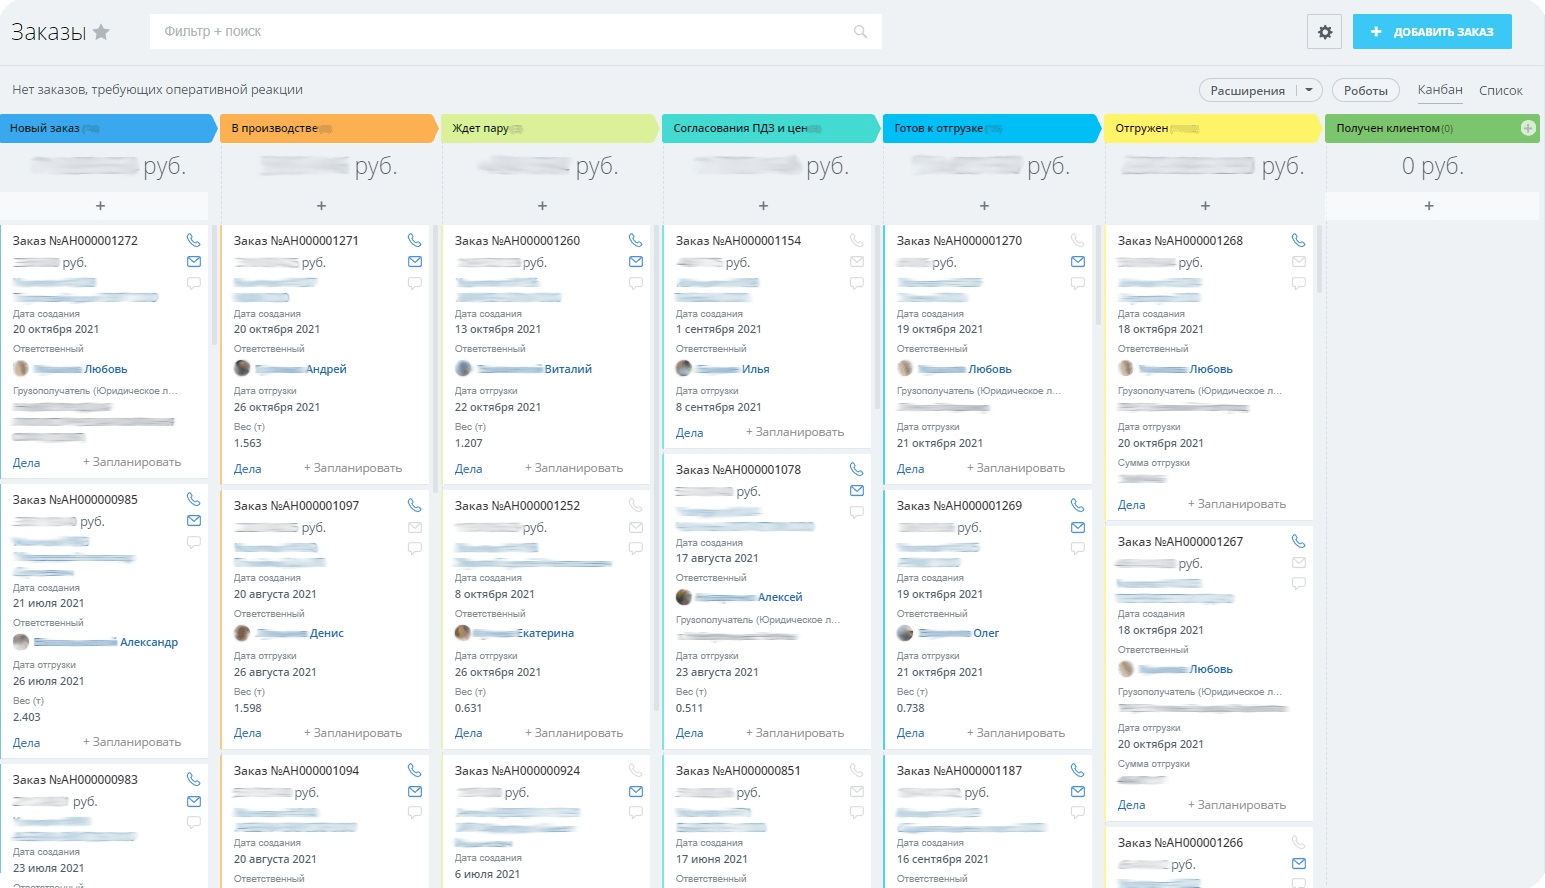Viewport: 1545px width, 888px height.
Task: Click the envelope icon on order АН000001078
Action: [857, 491]
